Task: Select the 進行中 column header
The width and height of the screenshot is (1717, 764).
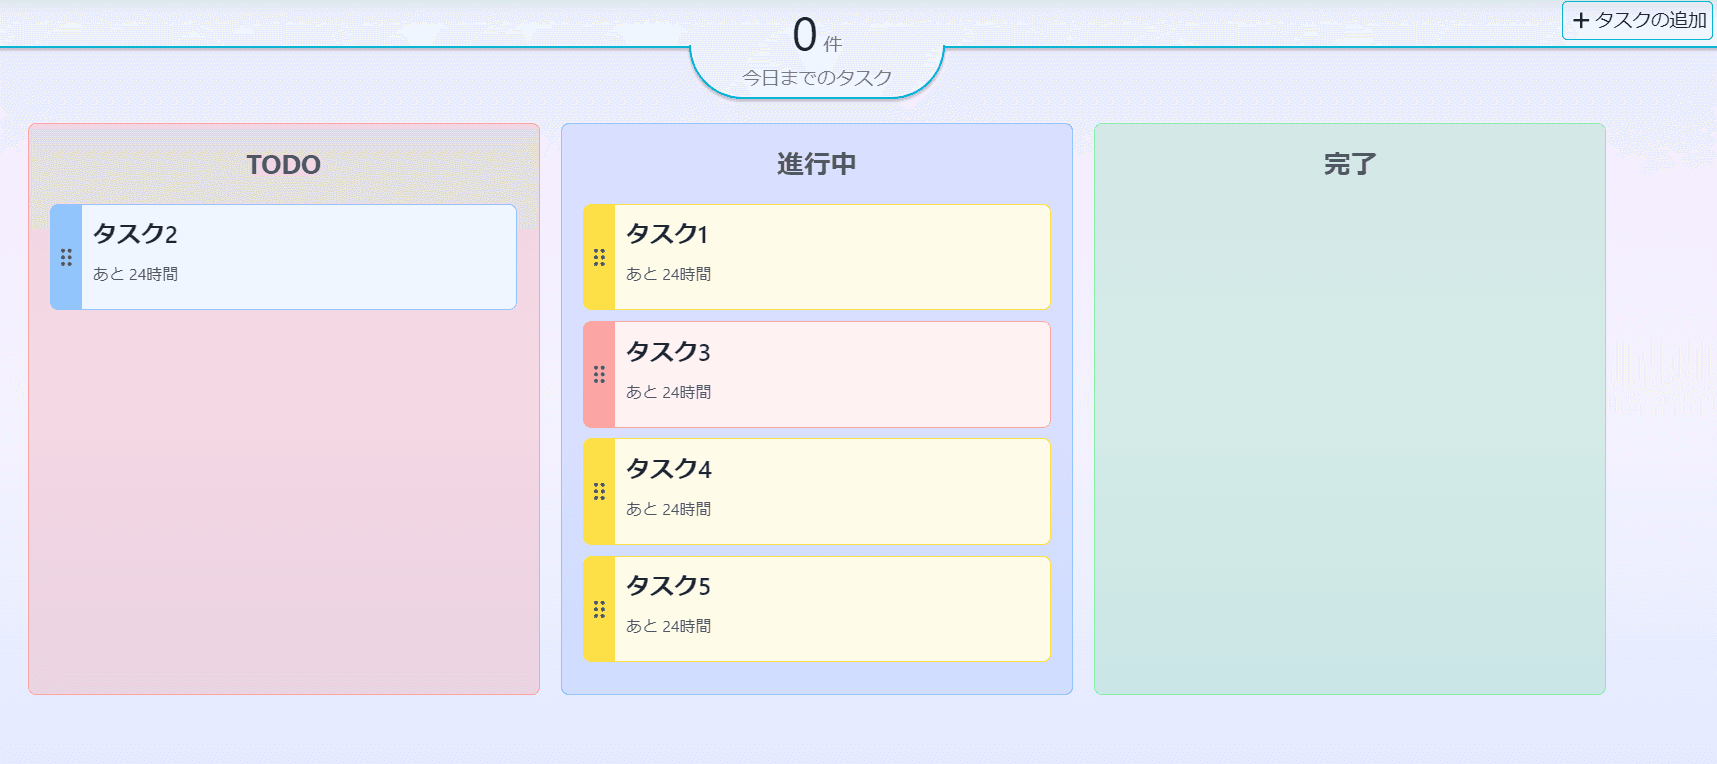Action: (x=817, y=164)
